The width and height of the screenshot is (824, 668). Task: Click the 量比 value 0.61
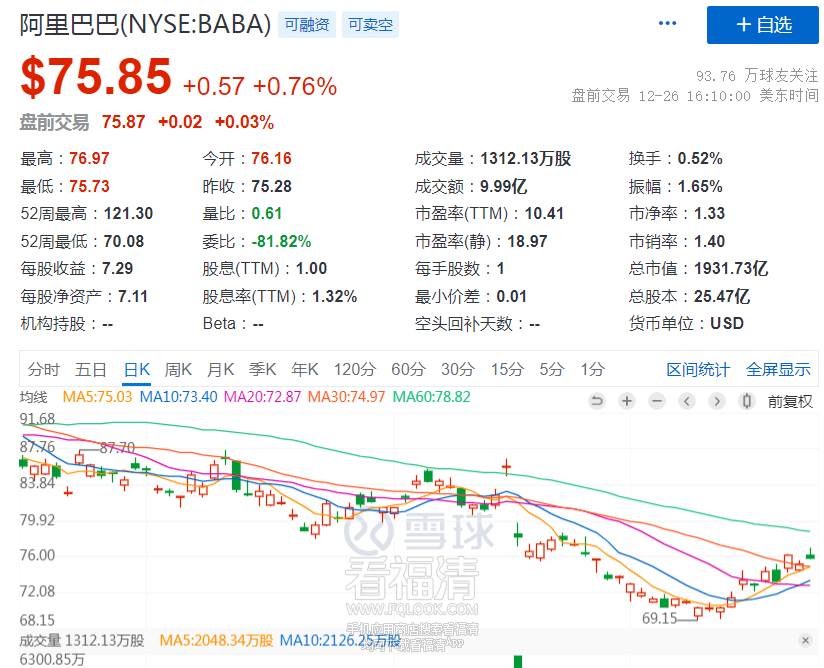pos(266,214)
